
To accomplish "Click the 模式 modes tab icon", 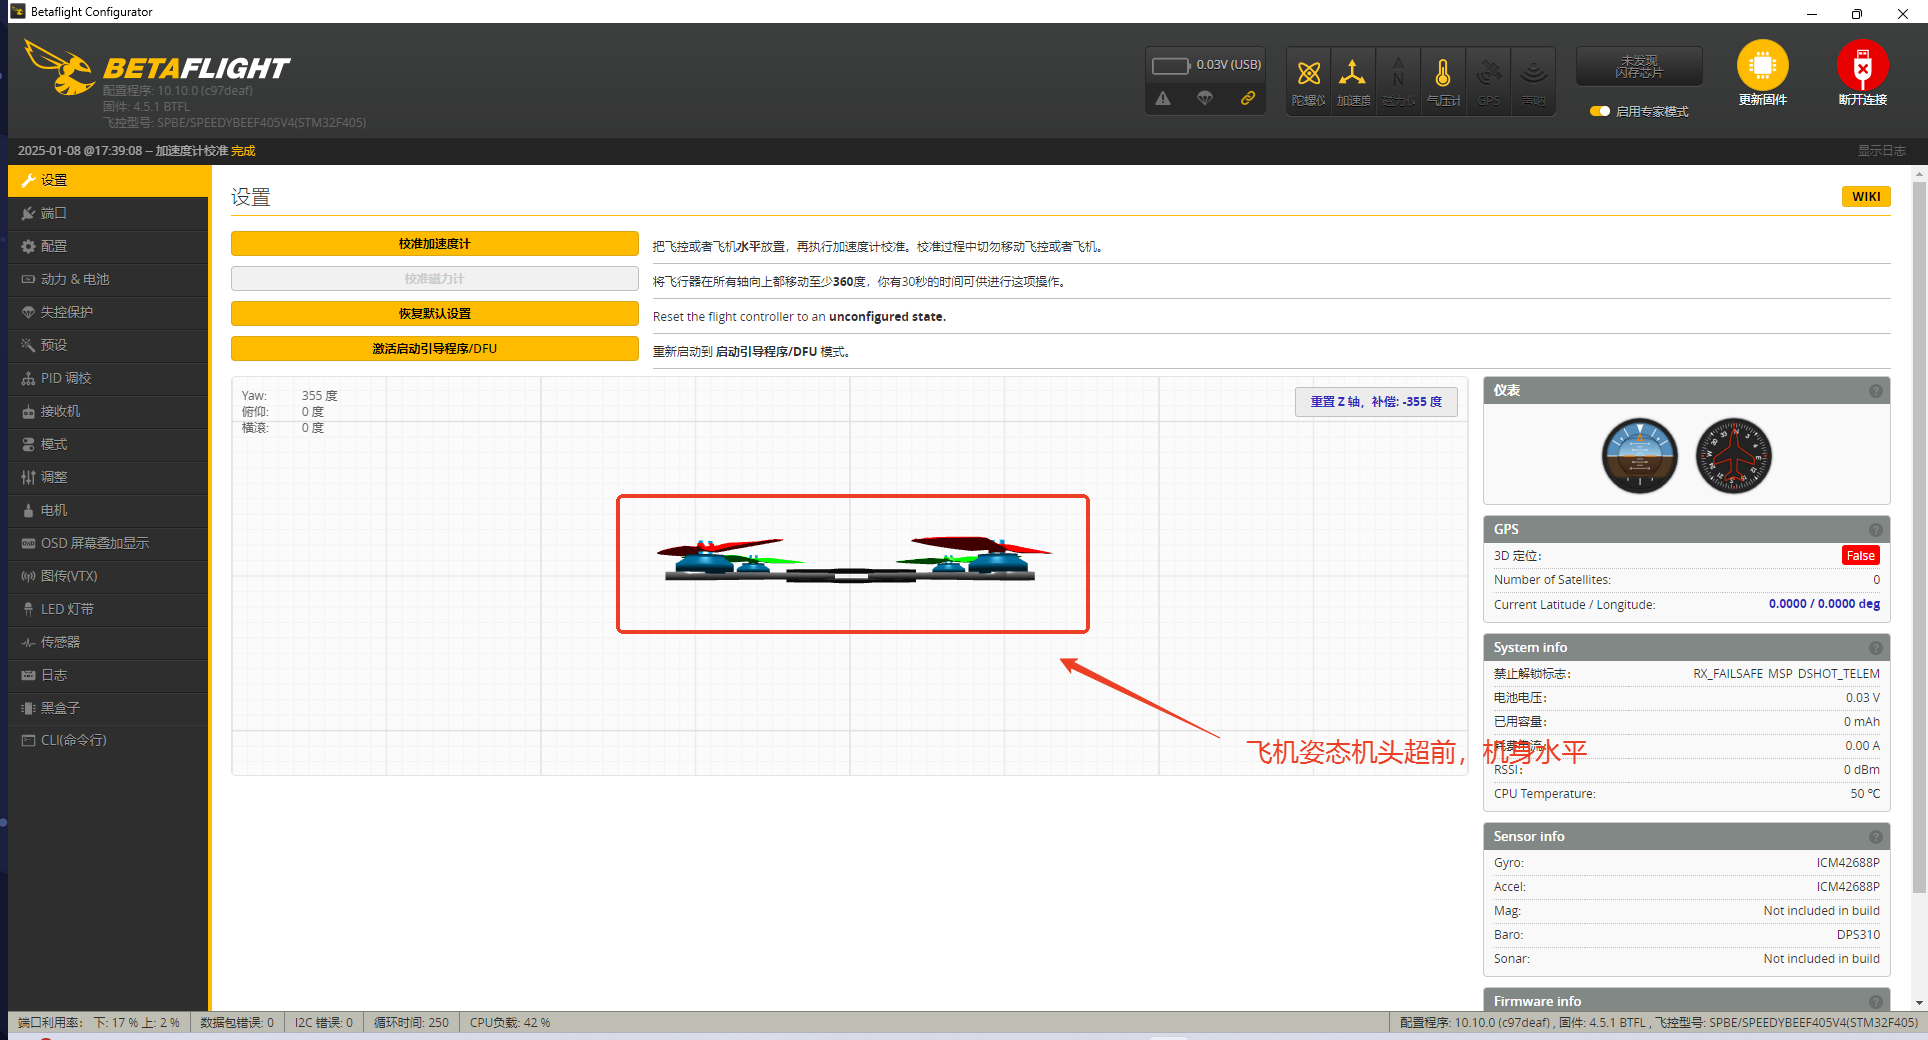I will point(28,444).
